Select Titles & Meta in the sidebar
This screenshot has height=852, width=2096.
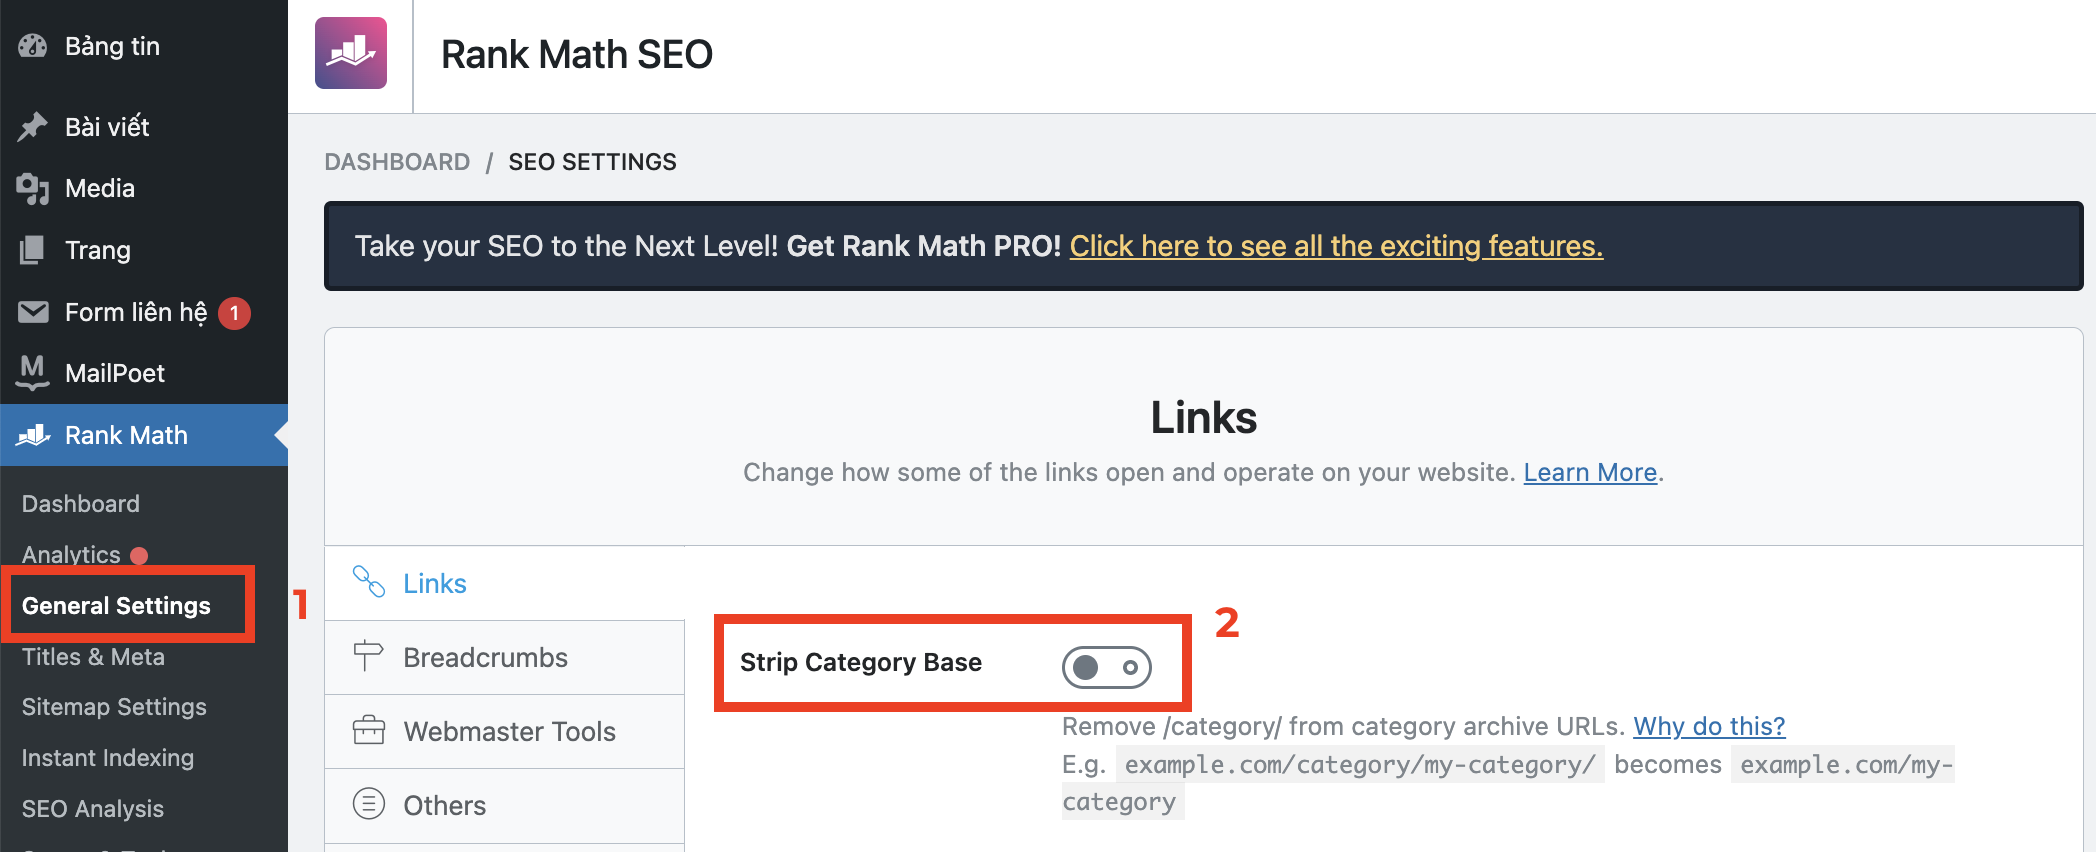click(x=93, y=657)
